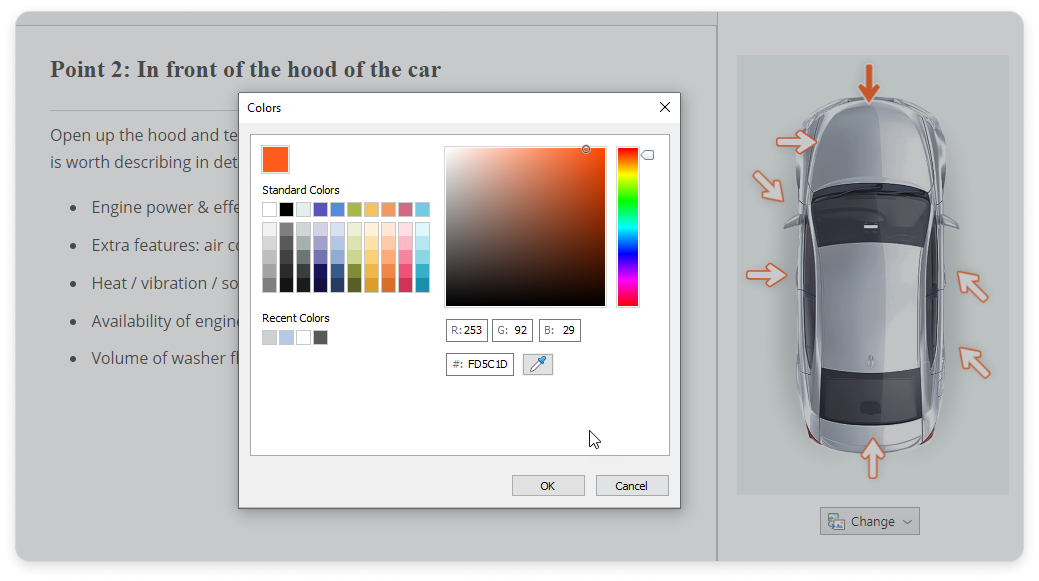1039x581 pixels.
Task: Click the image icon on the Change button
Action: pos(834,521)
